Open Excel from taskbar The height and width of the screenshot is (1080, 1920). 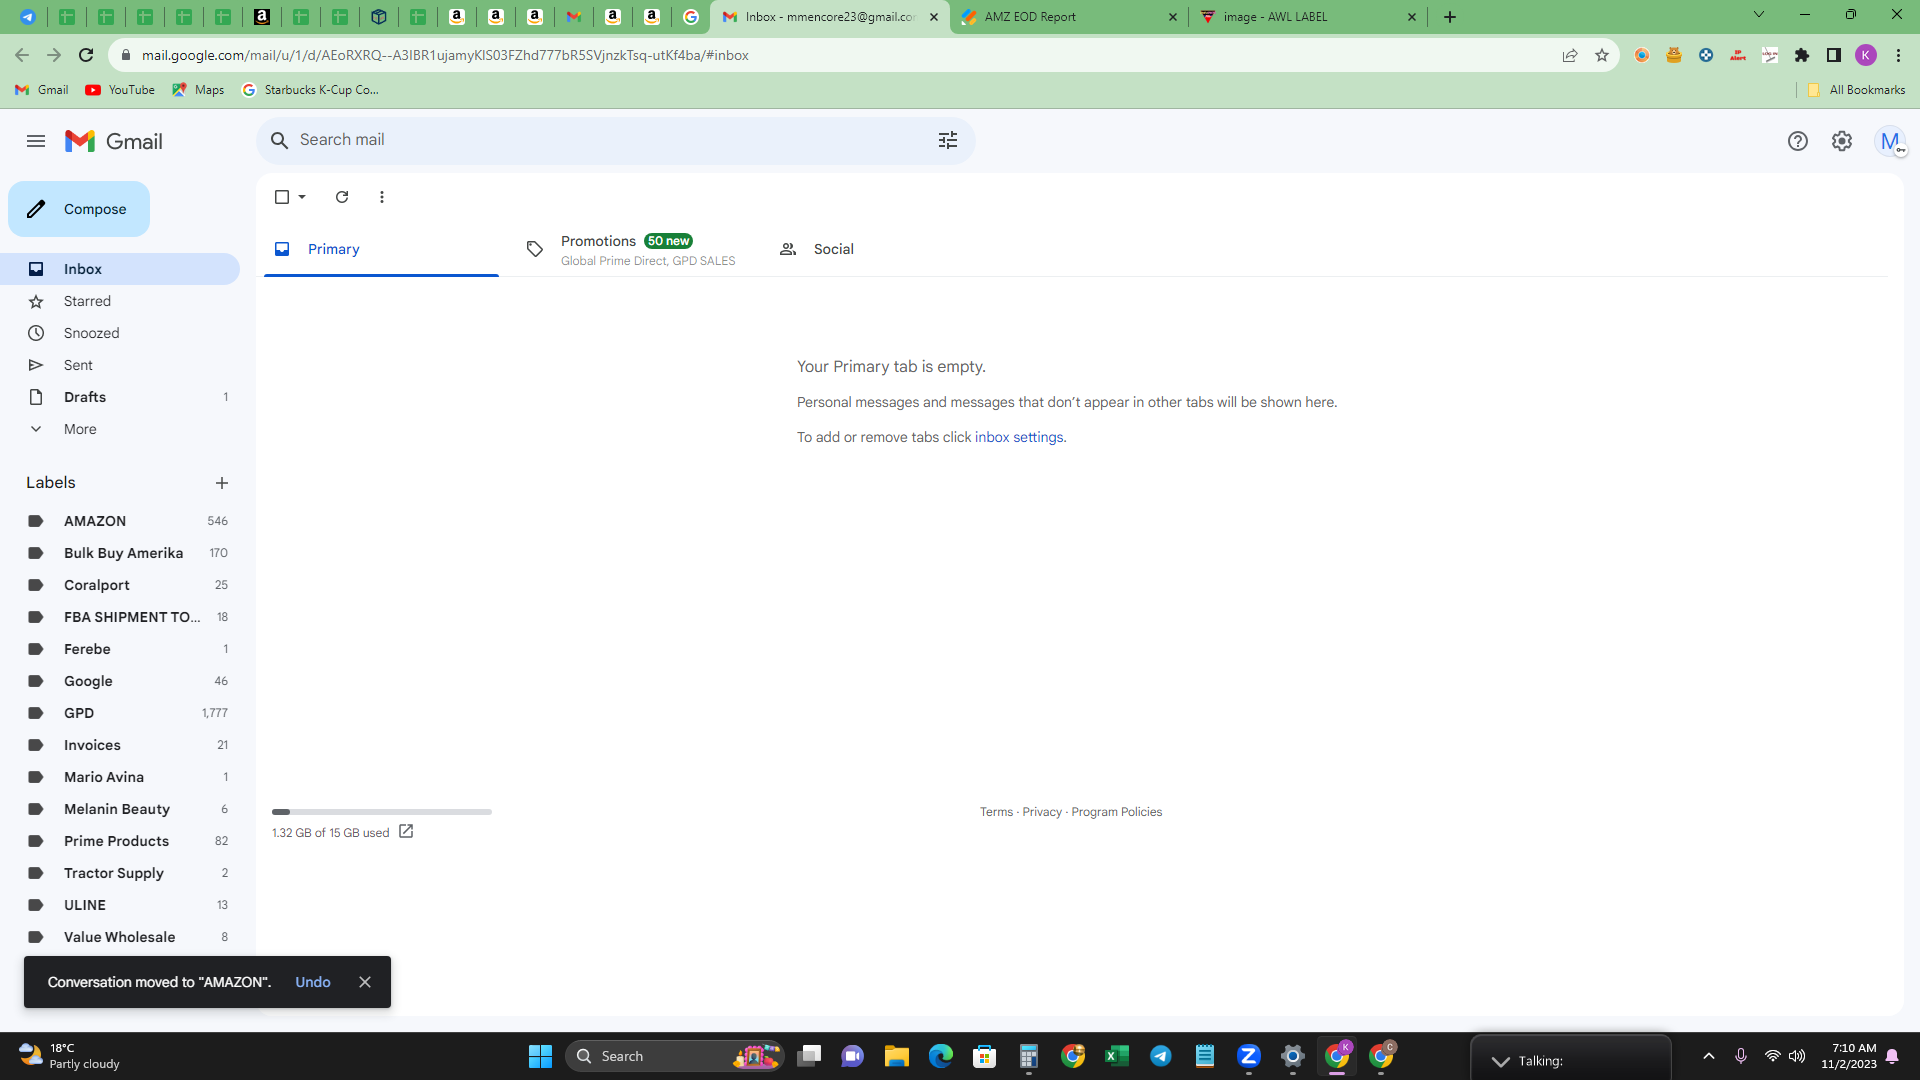[1117, 1056]
